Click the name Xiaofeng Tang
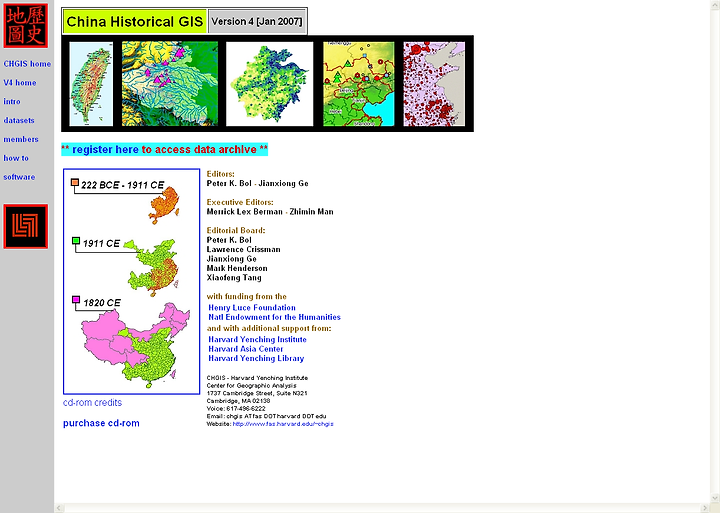This screenshot has width=720, height=513. pyautogui.click(x=234, y=278)
